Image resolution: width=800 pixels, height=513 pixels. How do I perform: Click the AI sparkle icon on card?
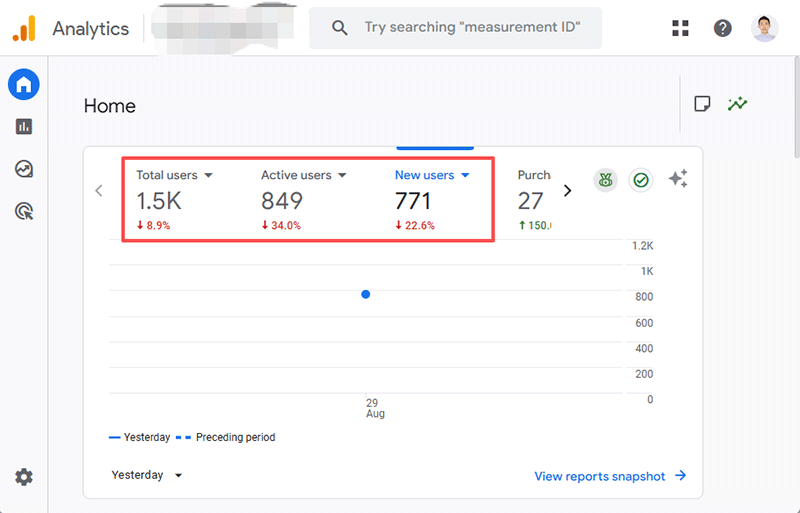click(678, 179)
